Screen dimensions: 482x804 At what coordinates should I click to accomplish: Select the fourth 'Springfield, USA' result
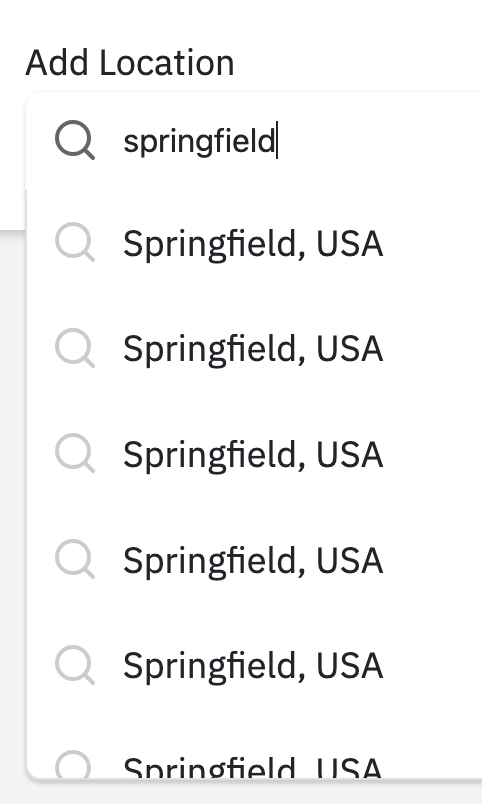point(253,560)
